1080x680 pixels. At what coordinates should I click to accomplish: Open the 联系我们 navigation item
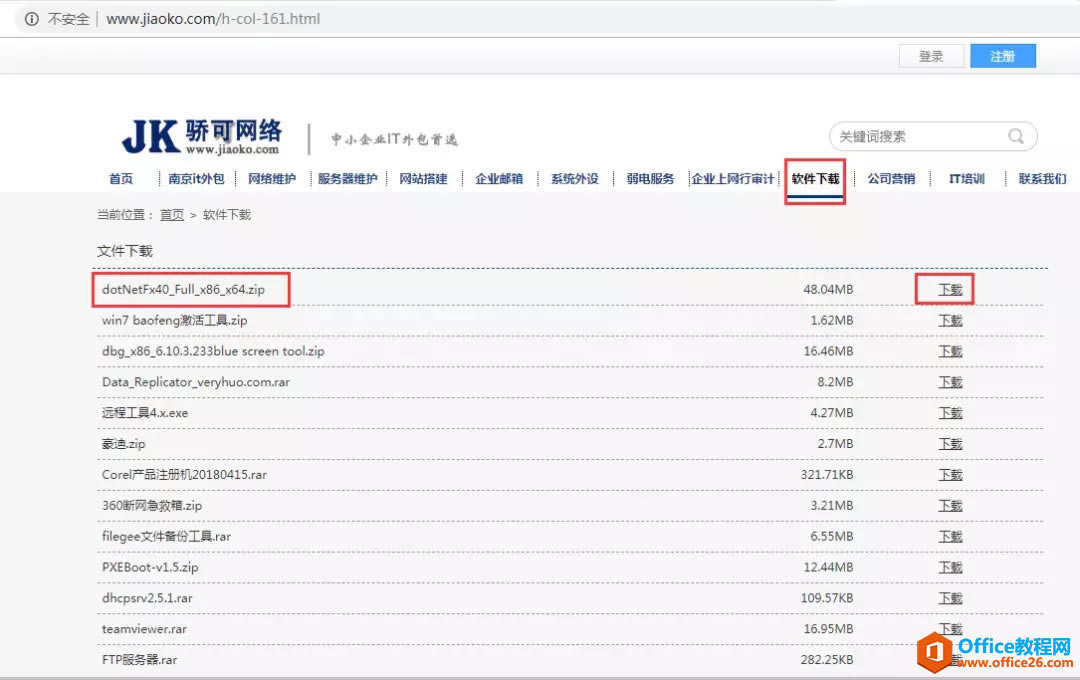1042,179
